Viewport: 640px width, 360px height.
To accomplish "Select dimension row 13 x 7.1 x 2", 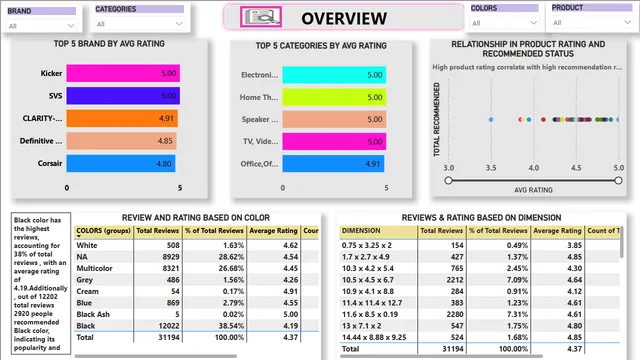I will coord(479,326).
